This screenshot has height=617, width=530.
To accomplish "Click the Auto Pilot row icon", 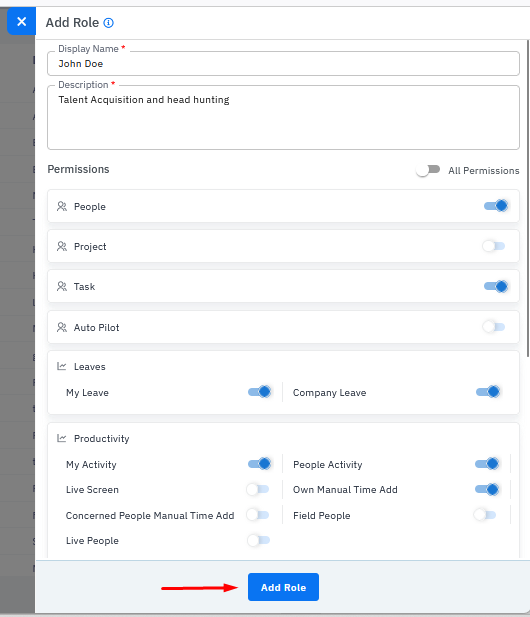I will point(62,327).
